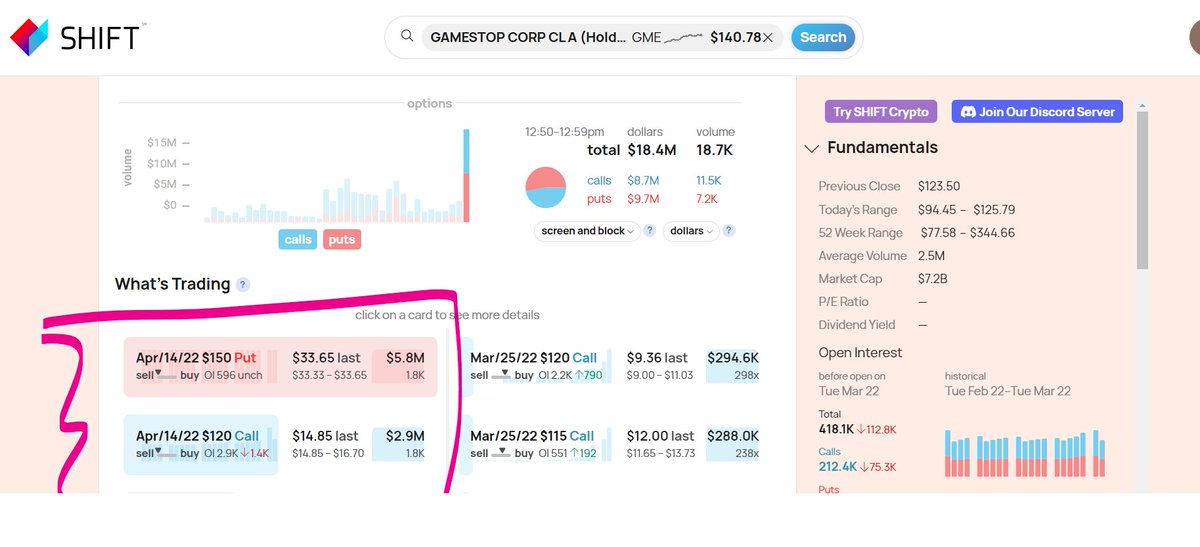Click the sell/buy indicator on $115 Call
1200x547 pixels.
(x=502, y=453)
